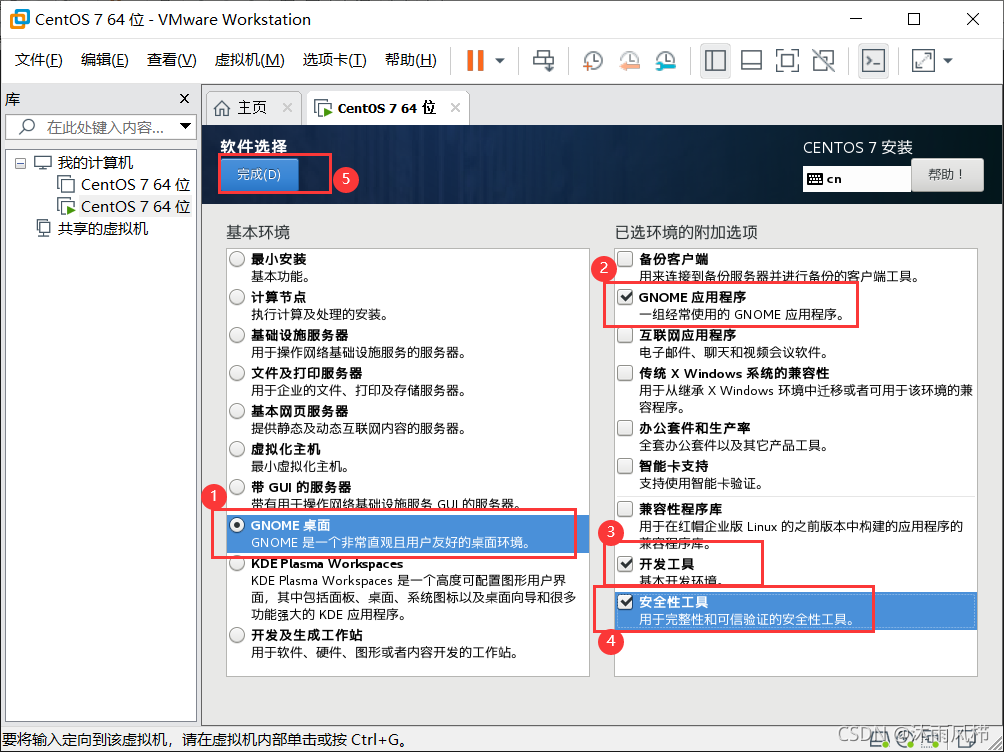Image resolution: width=1004 pixels, height=752 pixels.
Task: Open the power options dropdown arrow next to pause
Action: pyautogui.click(x=500, y=61)
